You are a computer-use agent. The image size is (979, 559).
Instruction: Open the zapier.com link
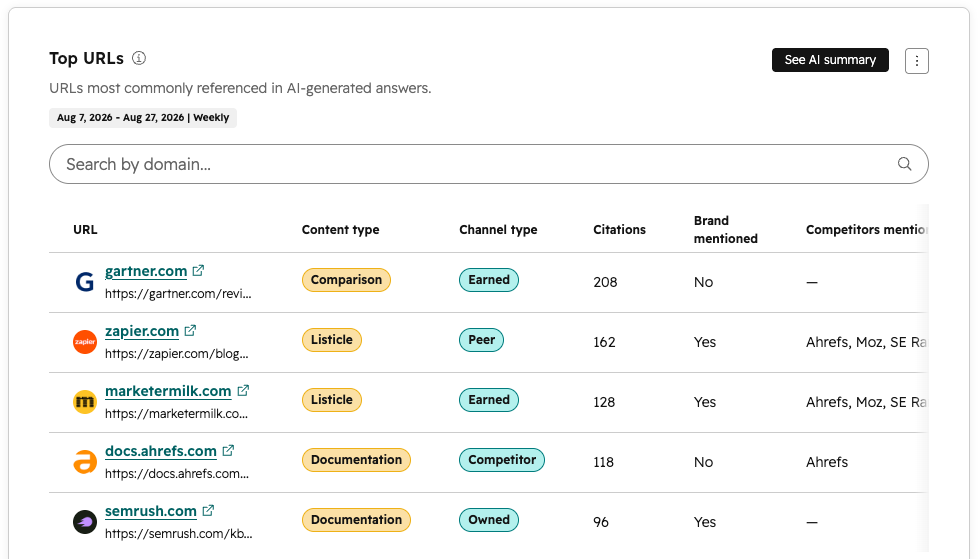[142, 331]
